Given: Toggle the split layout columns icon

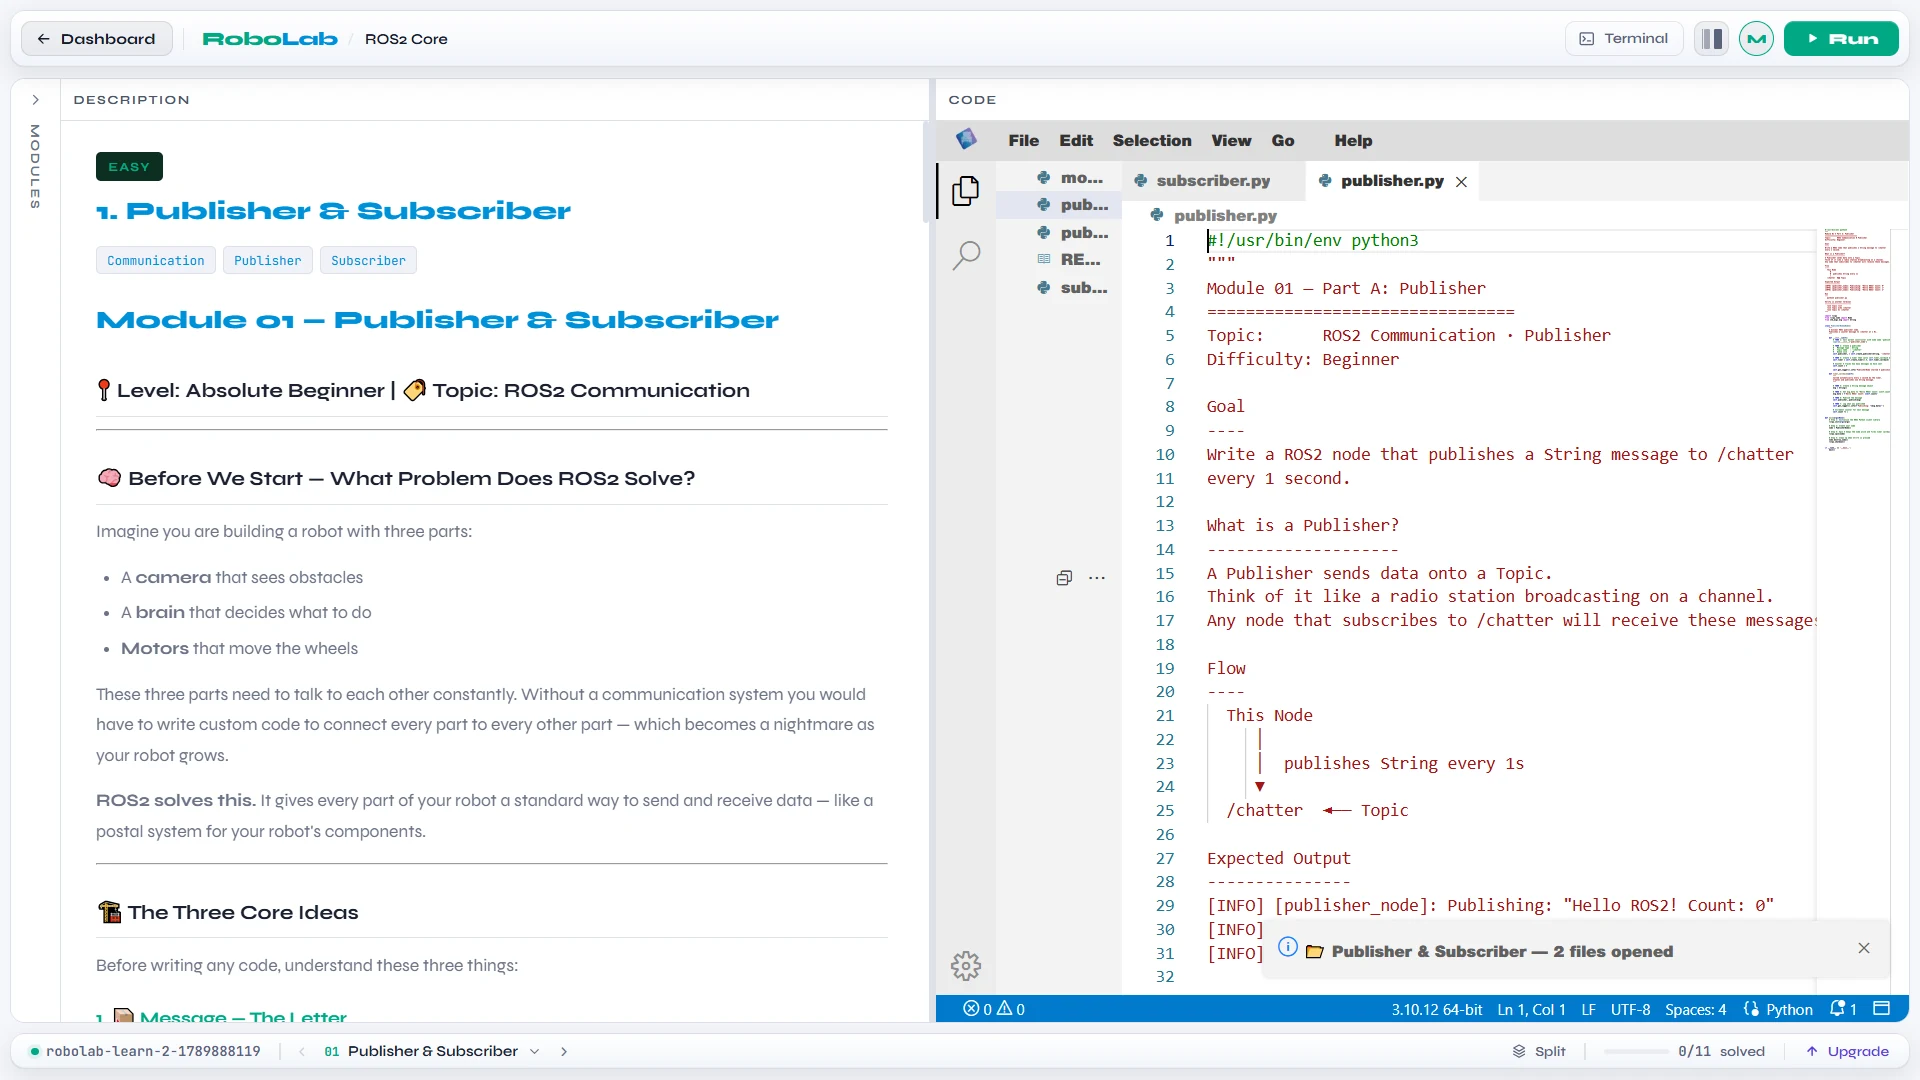Looking at the screenshot, I should click(x=1711, y=39).
